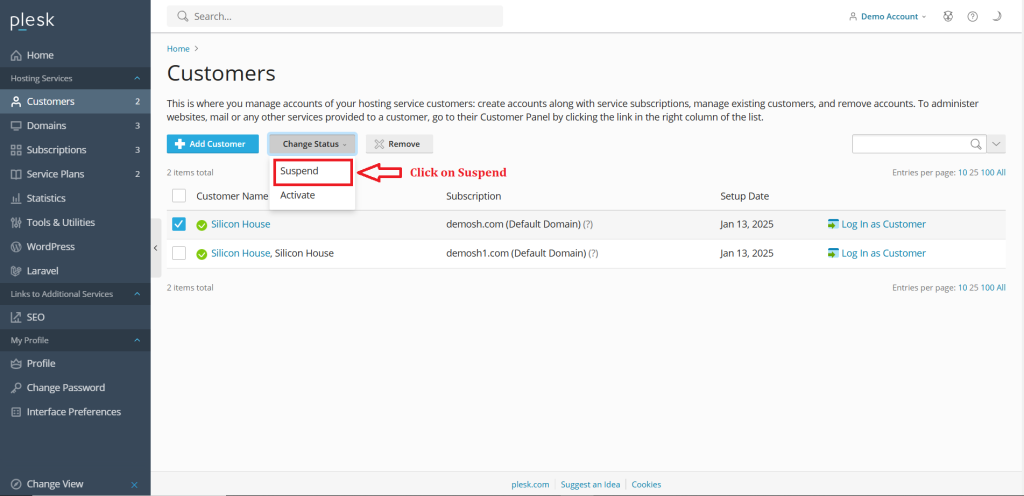Click the Add Customer button
The image size is (1024, 496).
pyautogui.click(x=212, y=144)
